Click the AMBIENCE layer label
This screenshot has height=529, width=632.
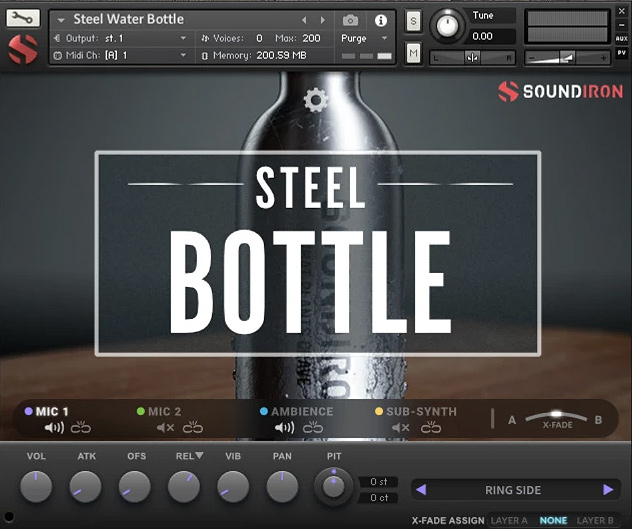(302, 411)
